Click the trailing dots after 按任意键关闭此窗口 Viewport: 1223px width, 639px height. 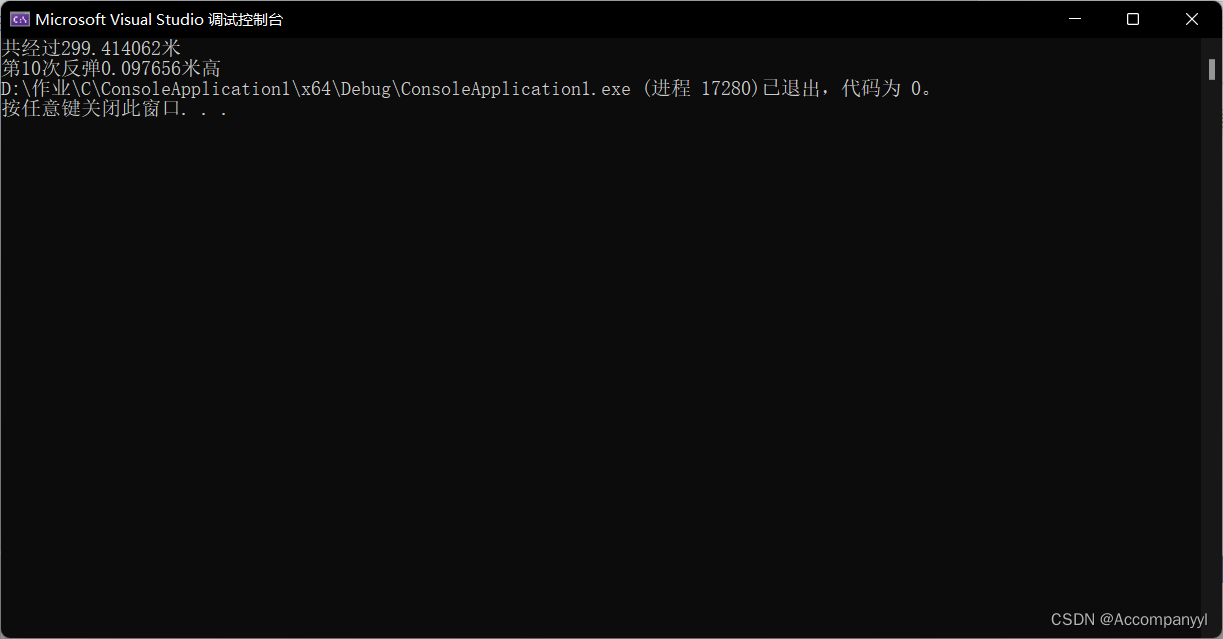coord(208,111)
